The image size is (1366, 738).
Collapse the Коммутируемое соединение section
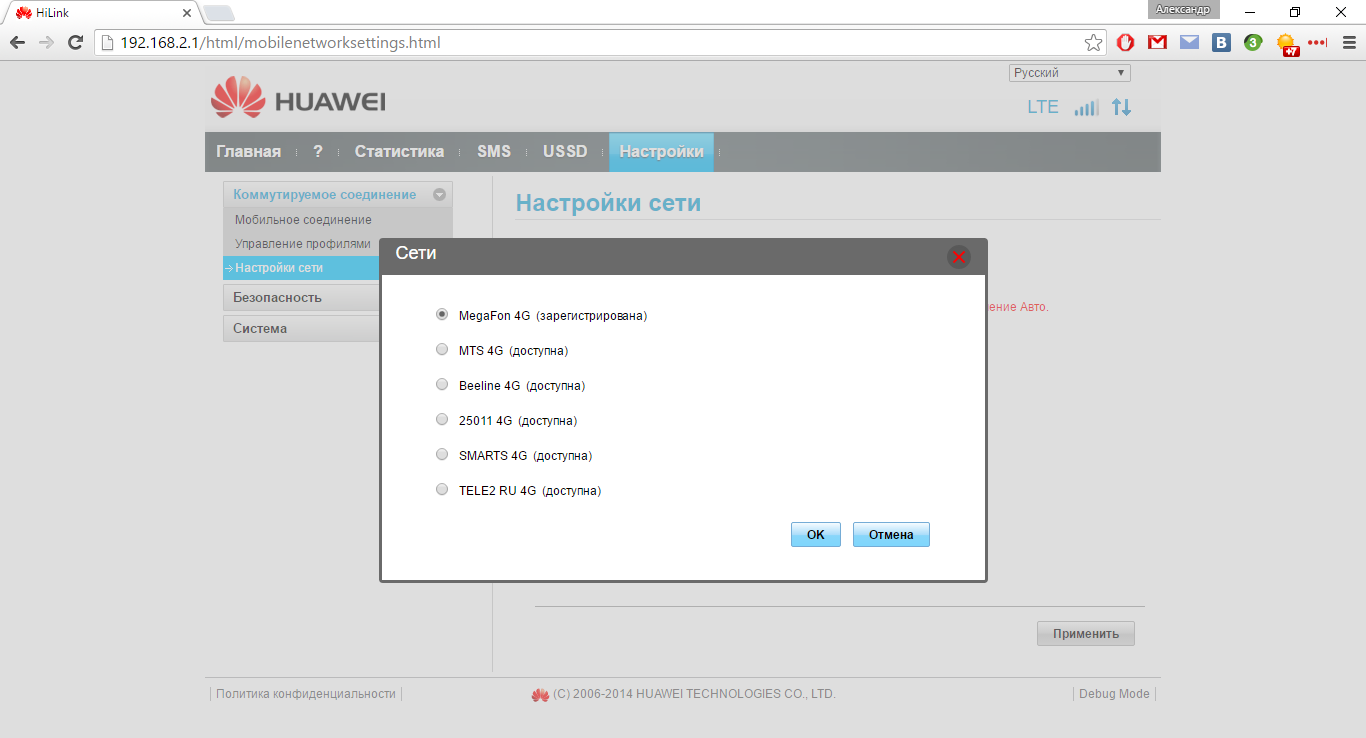438,195
